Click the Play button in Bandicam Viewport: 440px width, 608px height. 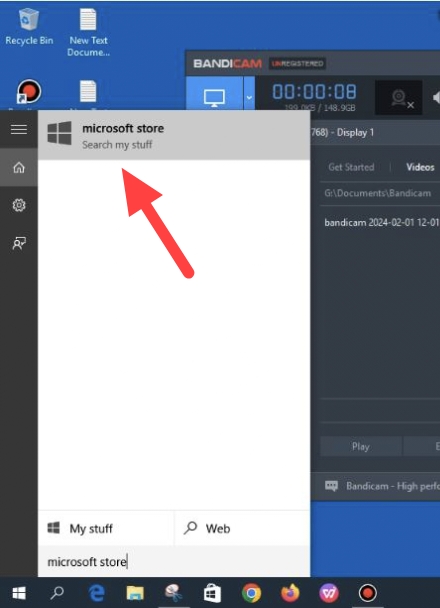(x=361, y=446)
